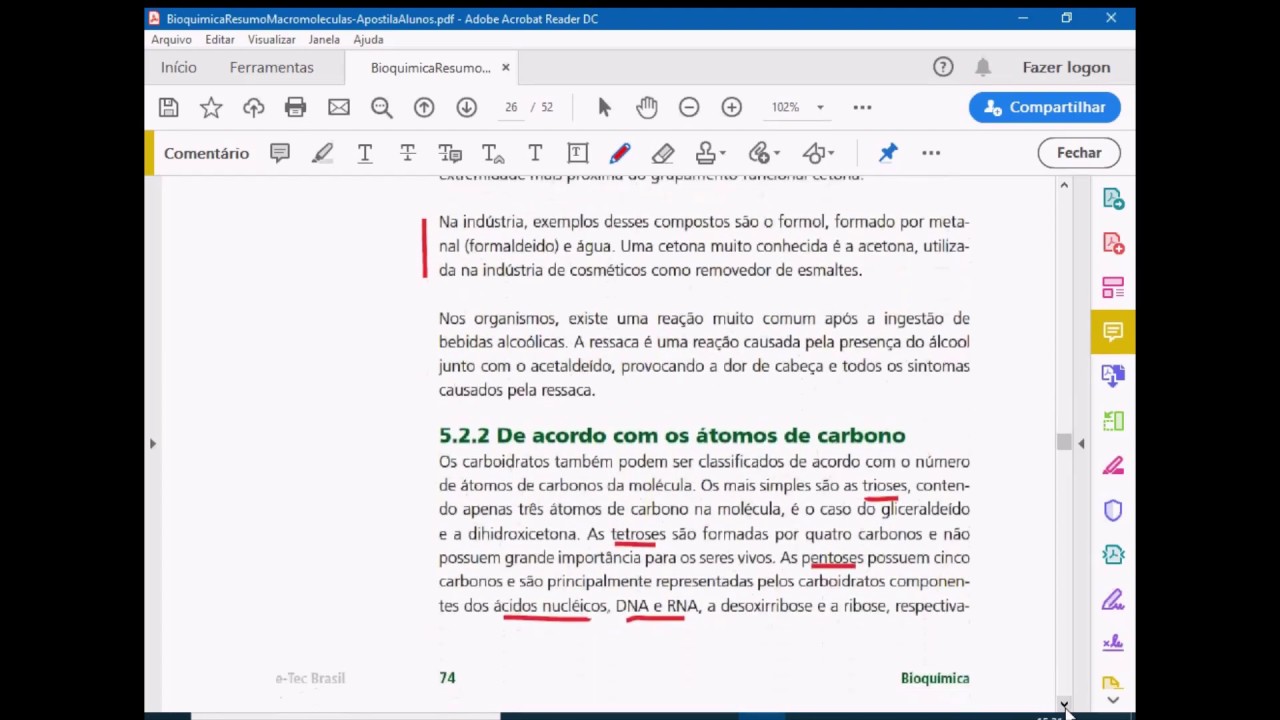
Task: Select the eraser tool
Action: tap(663, 153)
